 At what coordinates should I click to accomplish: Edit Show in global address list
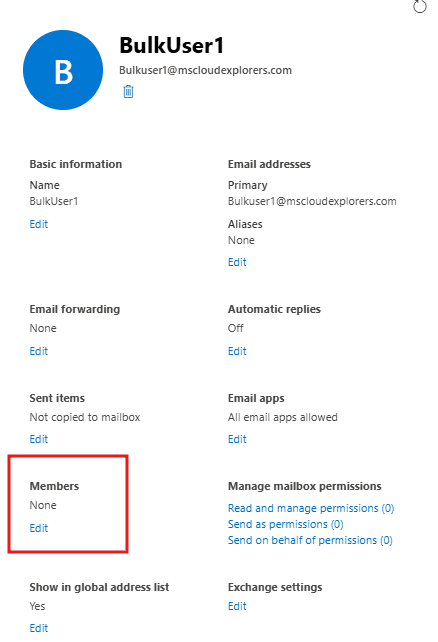[x=38, y=628]
